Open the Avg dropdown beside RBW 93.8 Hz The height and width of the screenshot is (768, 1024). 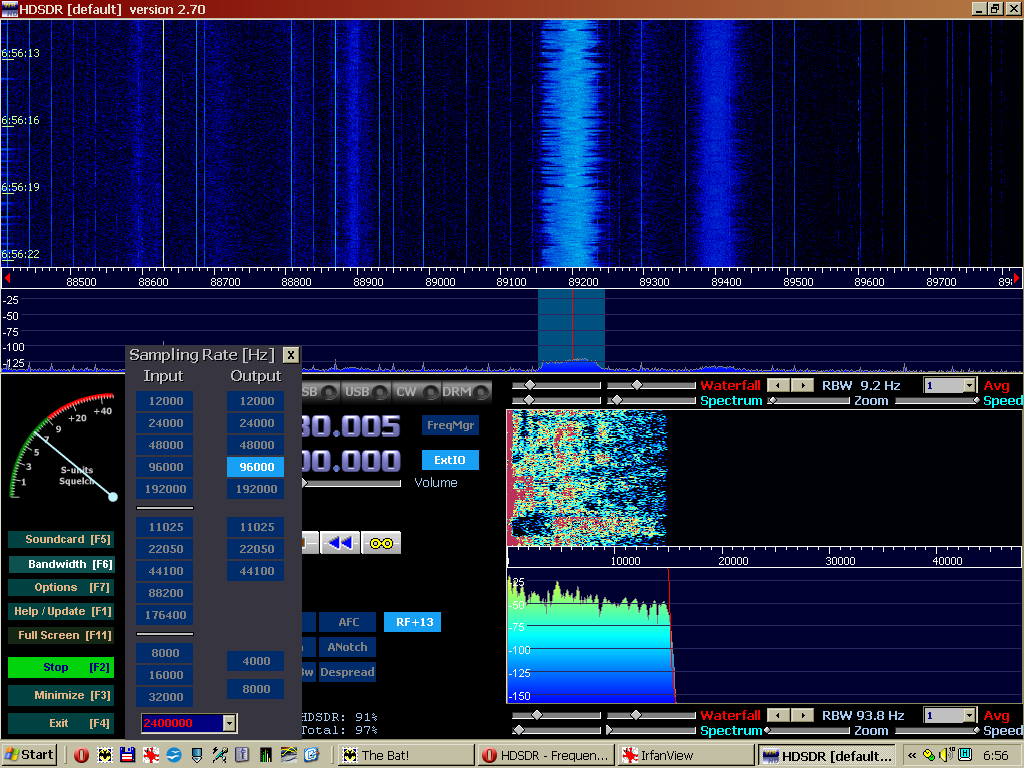[x=970, y=715]
